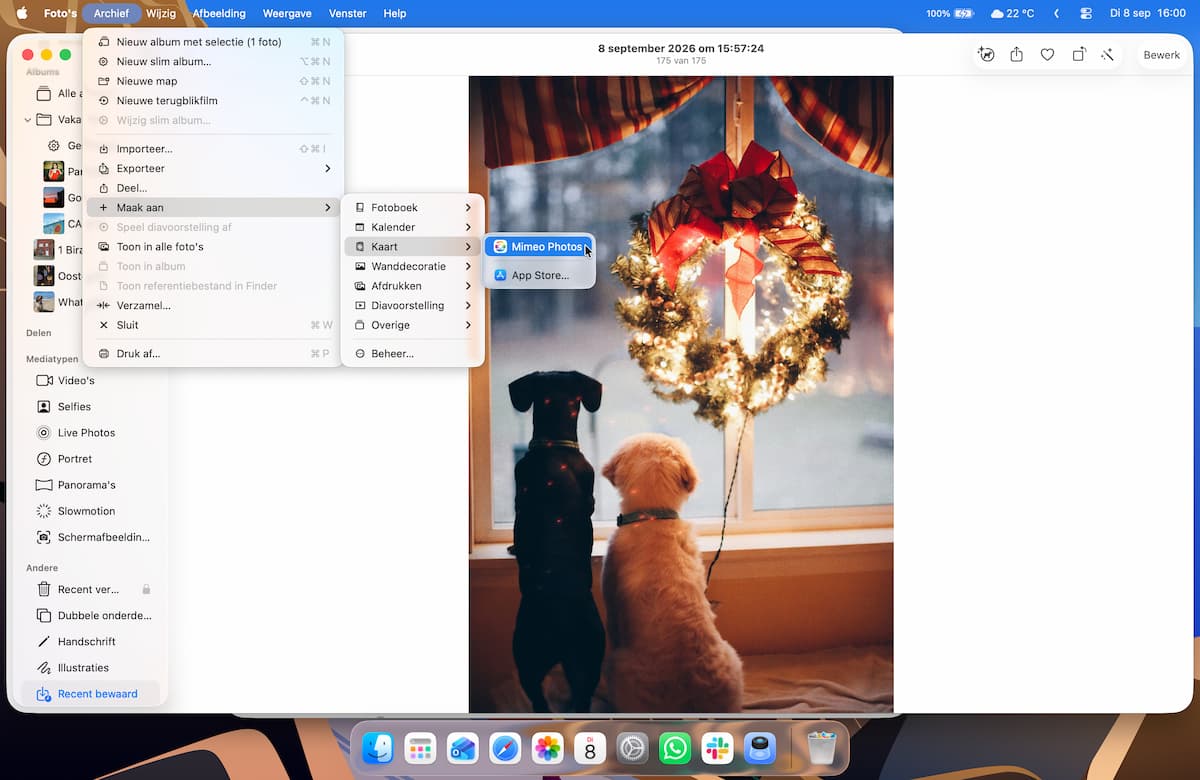Expand the Exporteer submenu
The height and width of the screenshot is (780, 1200).
215,169
